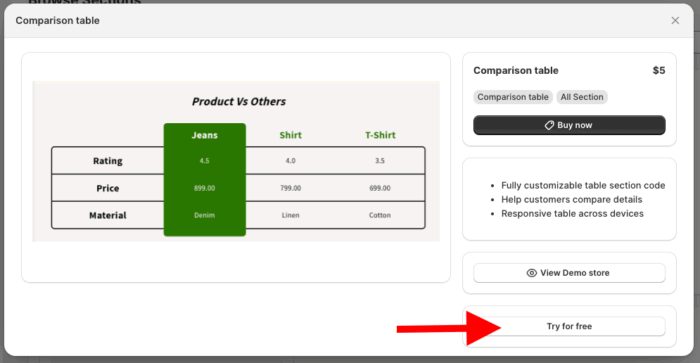Click Help customers compare details text
This screenshot has height=363, width=700.
coord(571,200)
